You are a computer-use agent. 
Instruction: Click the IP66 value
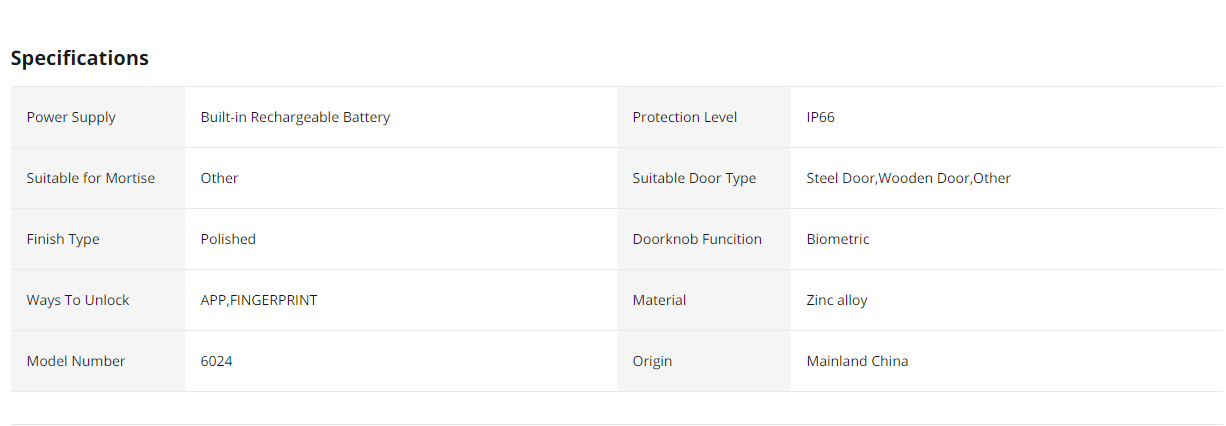pos(821,117)
